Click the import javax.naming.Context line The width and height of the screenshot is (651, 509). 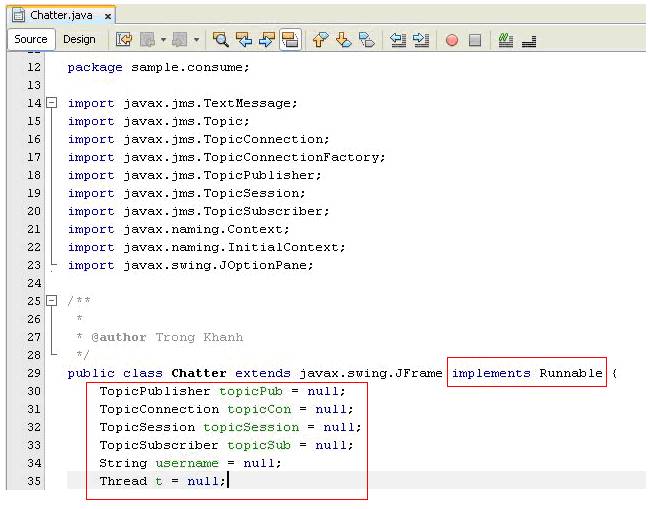coord(178,229)
